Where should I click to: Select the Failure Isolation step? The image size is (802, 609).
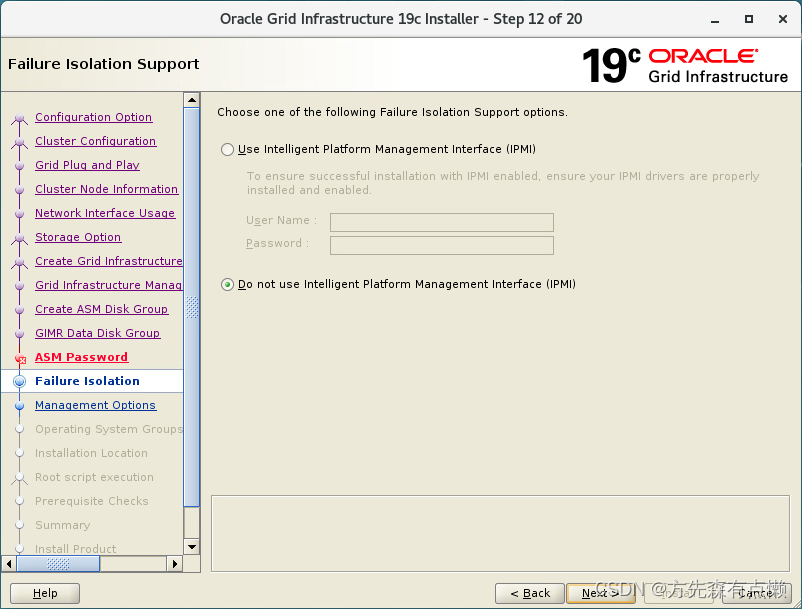point(87,381)
